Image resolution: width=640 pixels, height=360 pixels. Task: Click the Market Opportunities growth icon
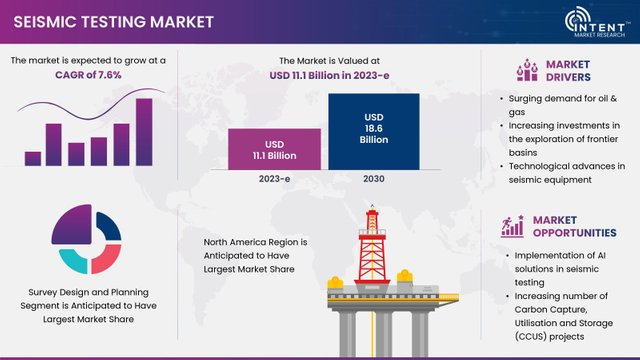pos(512,226)
